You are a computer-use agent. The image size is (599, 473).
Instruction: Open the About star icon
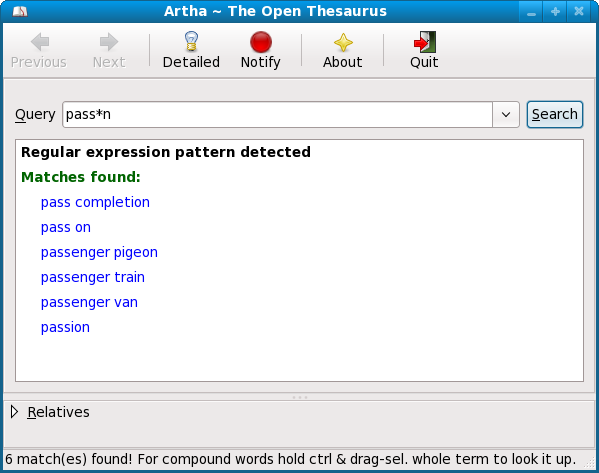pos(343,42)
